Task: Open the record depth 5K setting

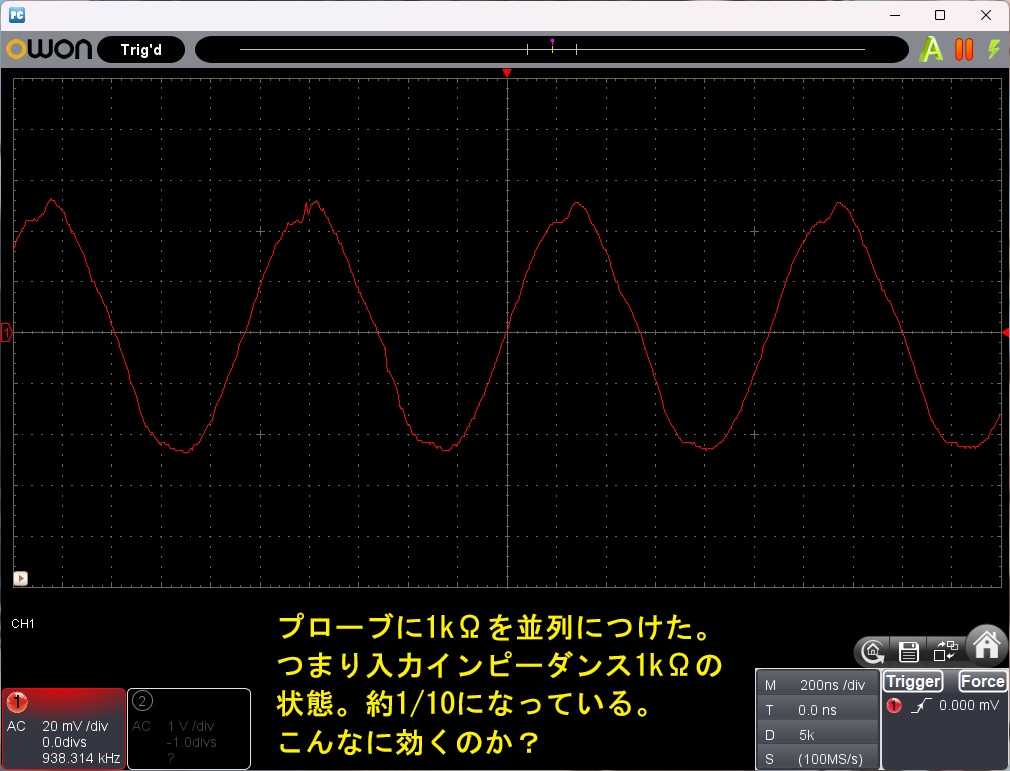Action: pos(817,735)
